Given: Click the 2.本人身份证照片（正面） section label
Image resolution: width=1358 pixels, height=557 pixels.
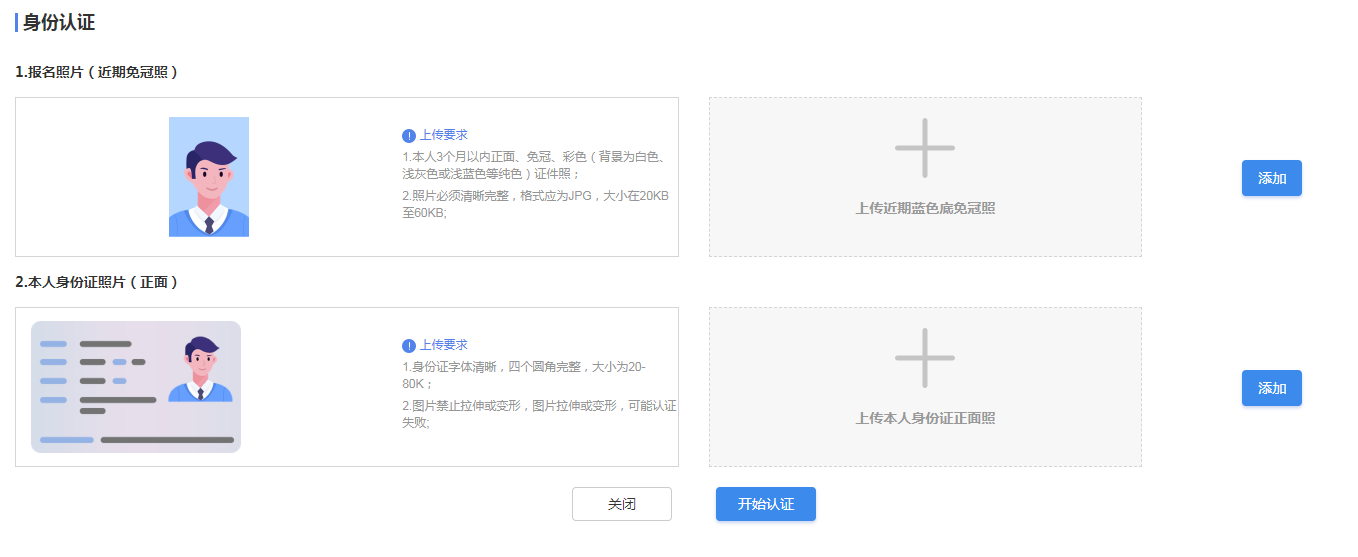Looking at the screenshot, I should pyautogui.click(x=97, y=282).
